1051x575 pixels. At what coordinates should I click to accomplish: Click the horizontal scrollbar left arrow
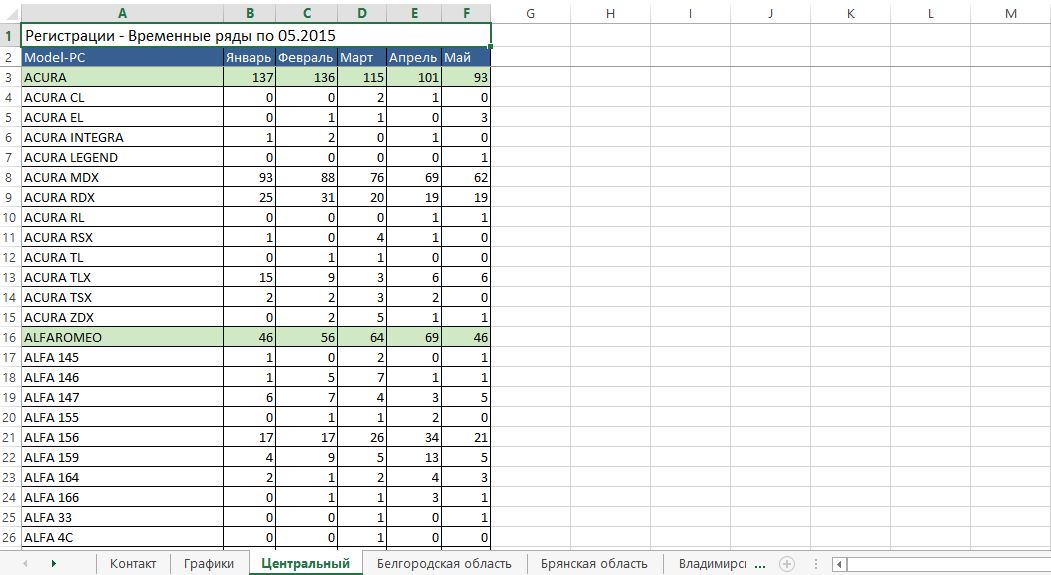point(840,564)
